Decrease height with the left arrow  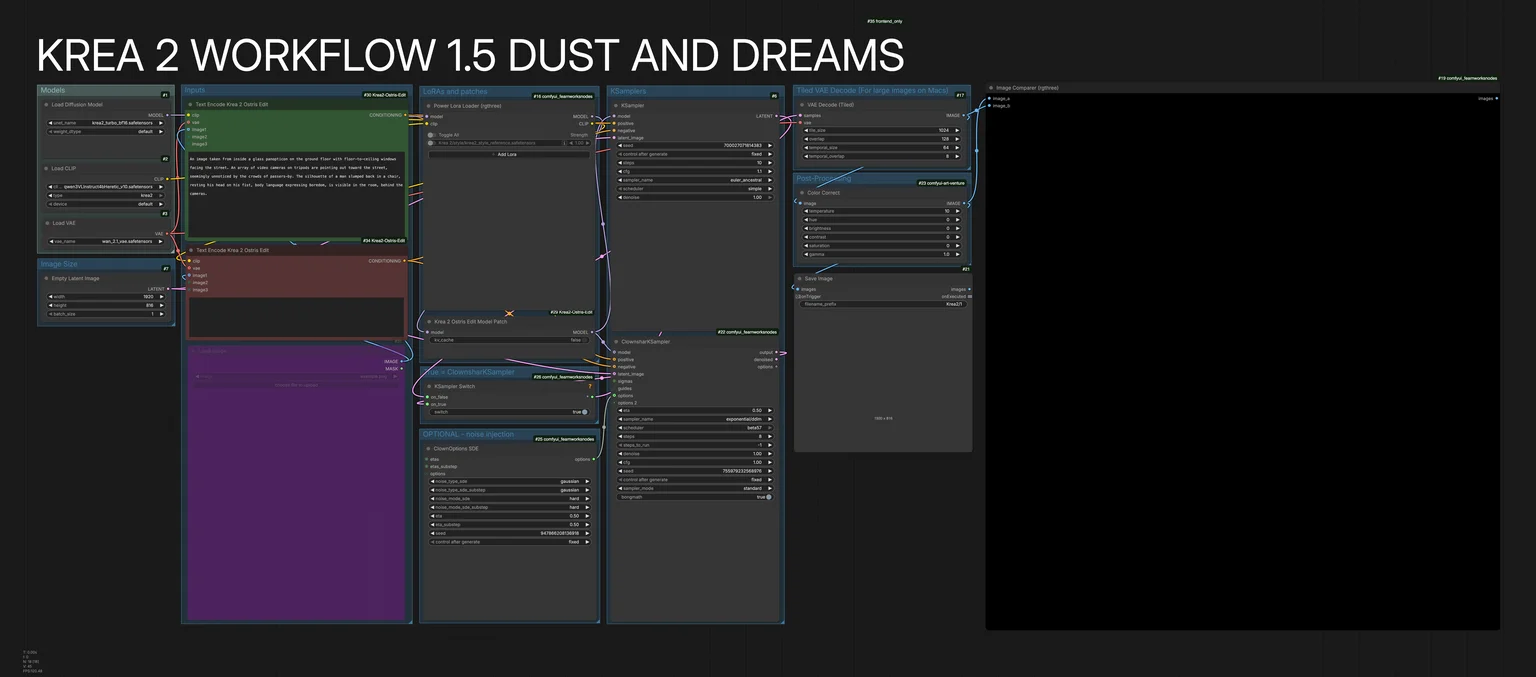point(50,305)
